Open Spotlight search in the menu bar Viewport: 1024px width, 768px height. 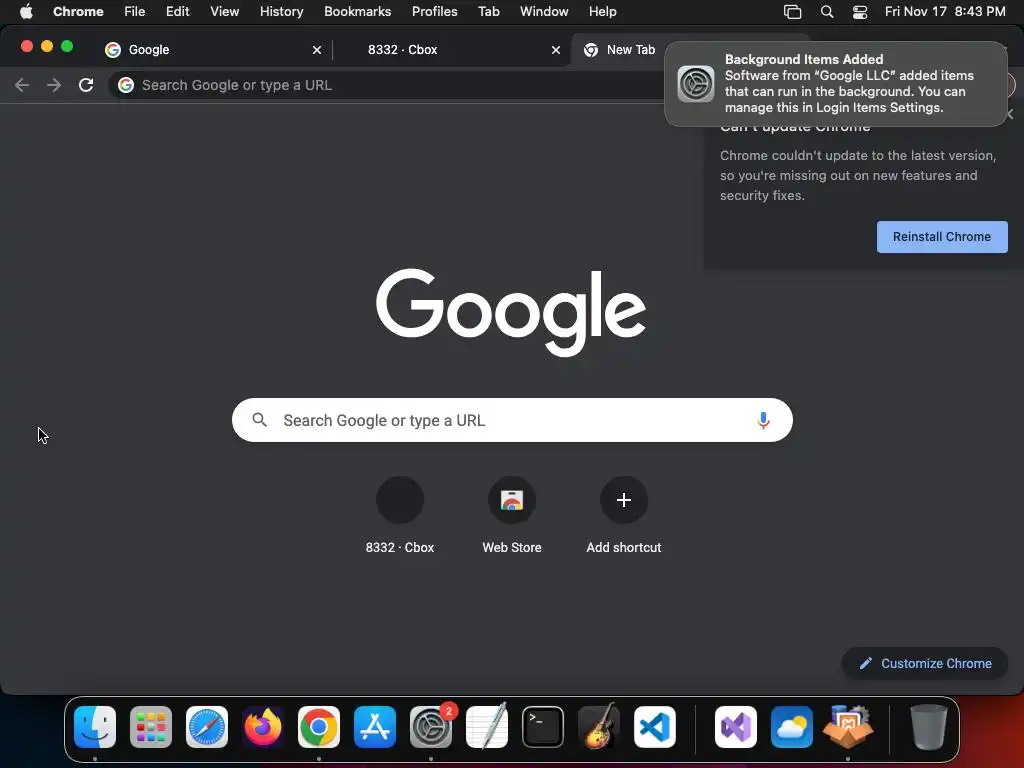tap(827, 11)
